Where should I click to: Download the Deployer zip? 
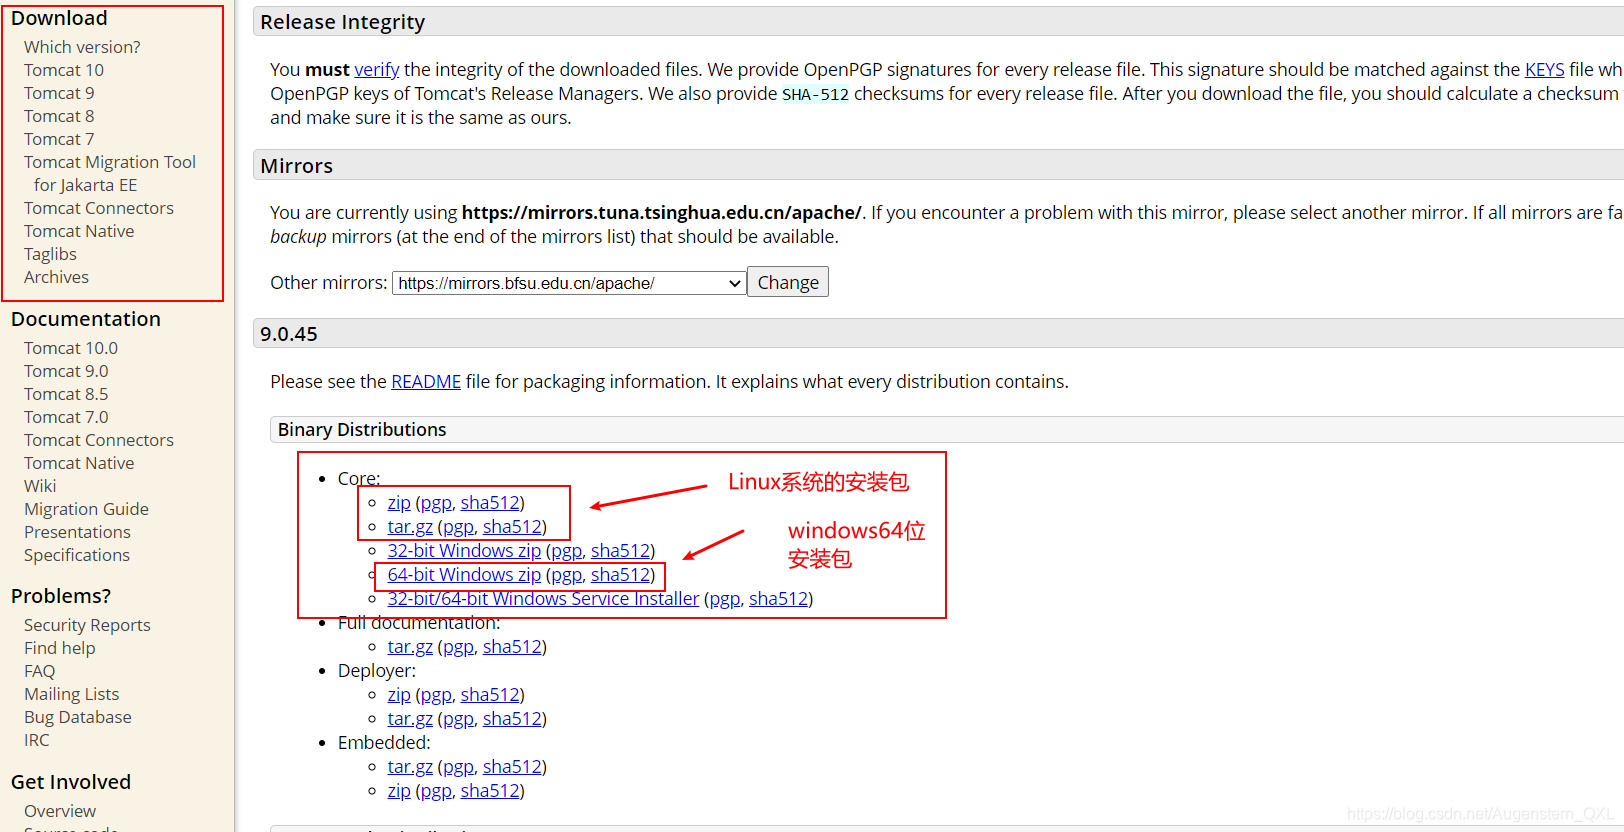(399, 694)
